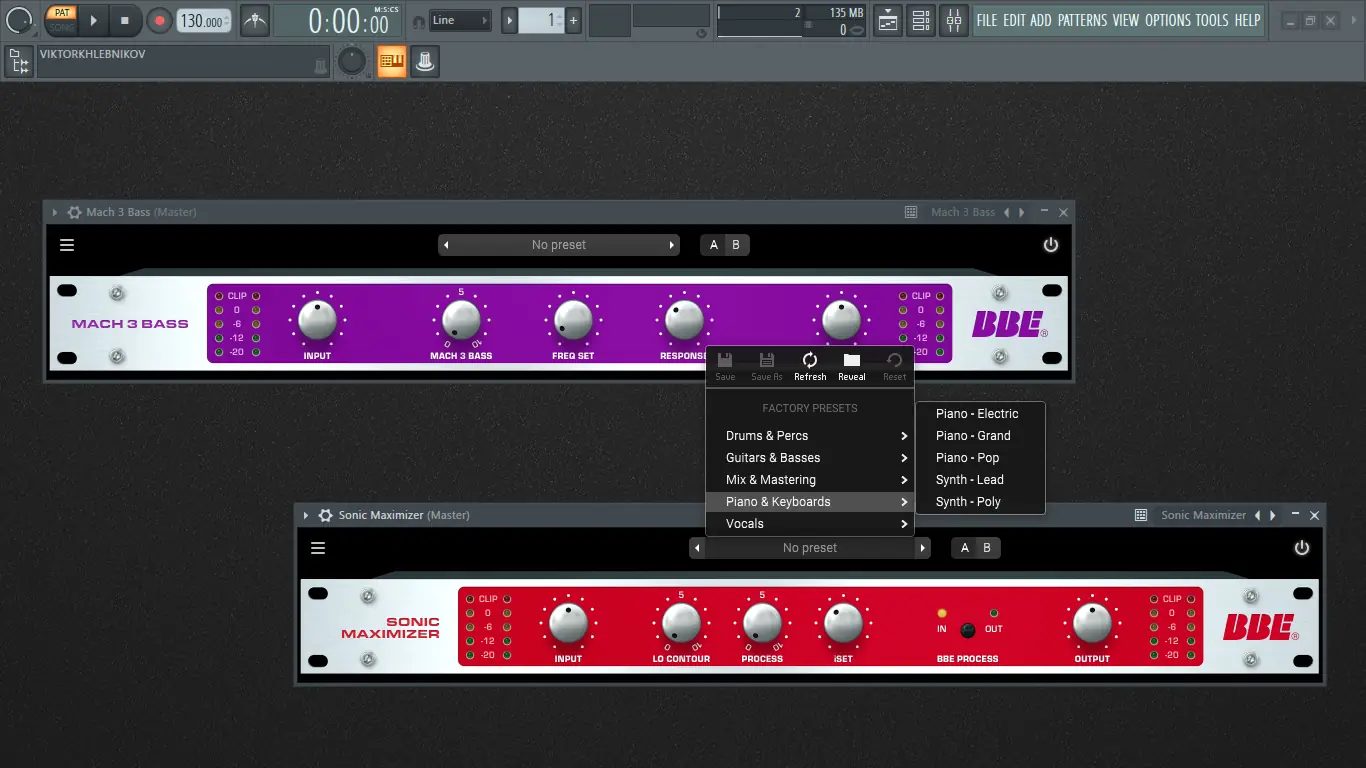Click the record button
Screen dimensions: 1366x768
[x=159, y=20]
